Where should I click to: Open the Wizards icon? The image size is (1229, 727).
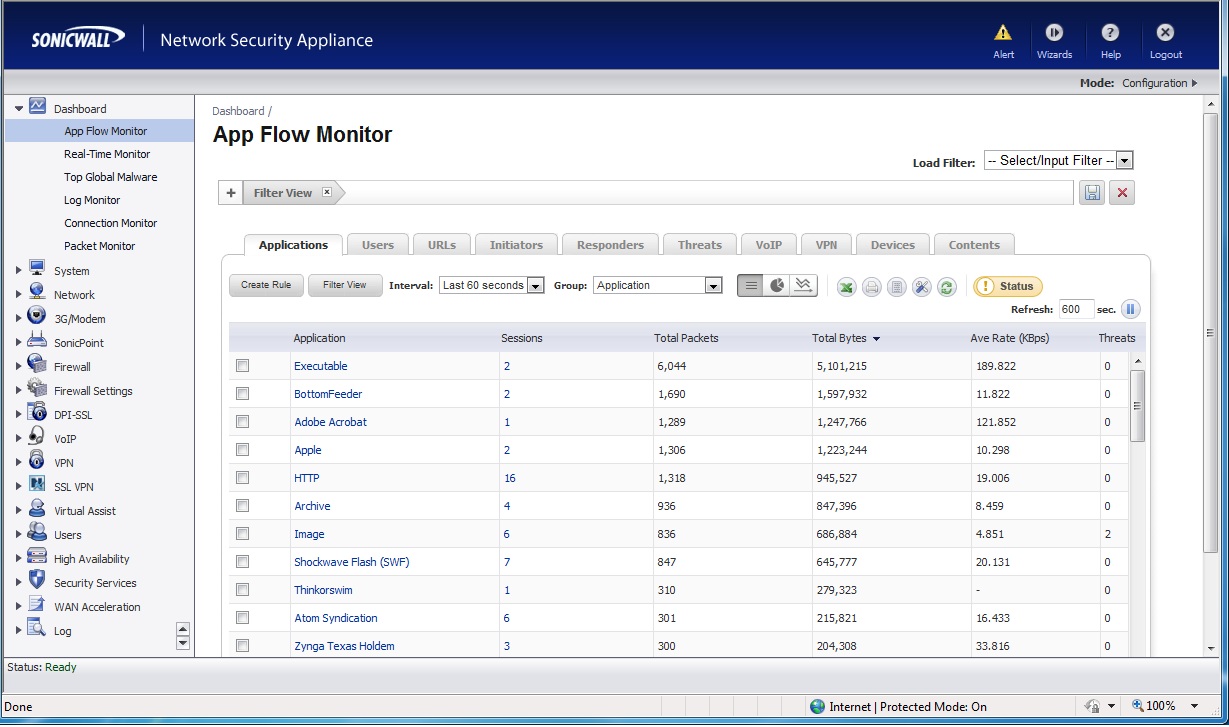tap(1054, 33)
